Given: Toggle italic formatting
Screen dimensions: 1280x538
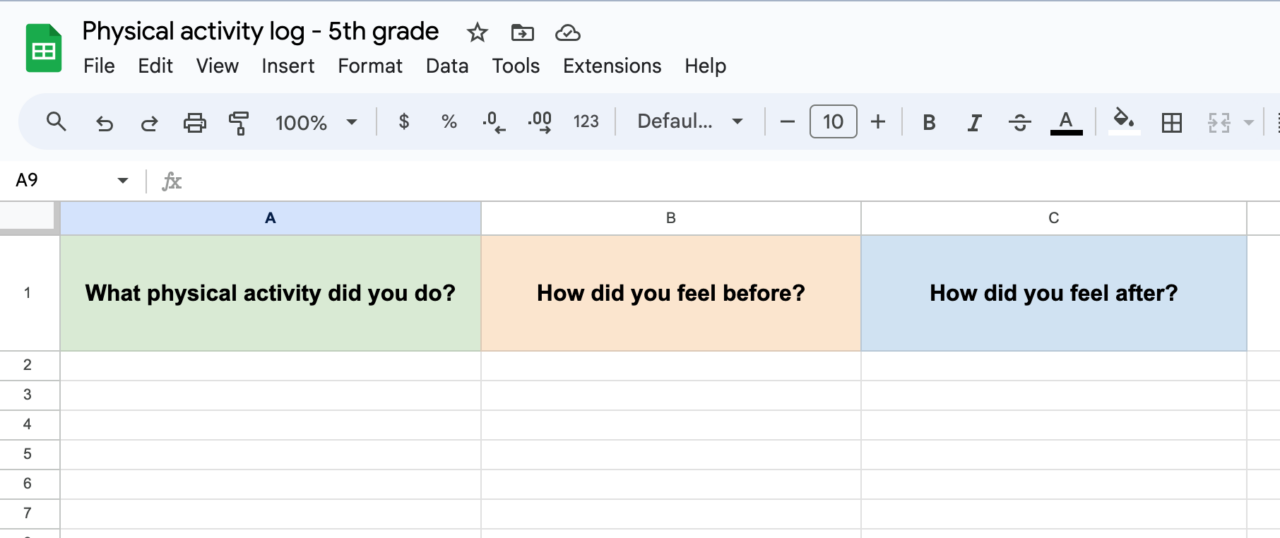Looking at the screenshot, I should click(x=974, y=122).
